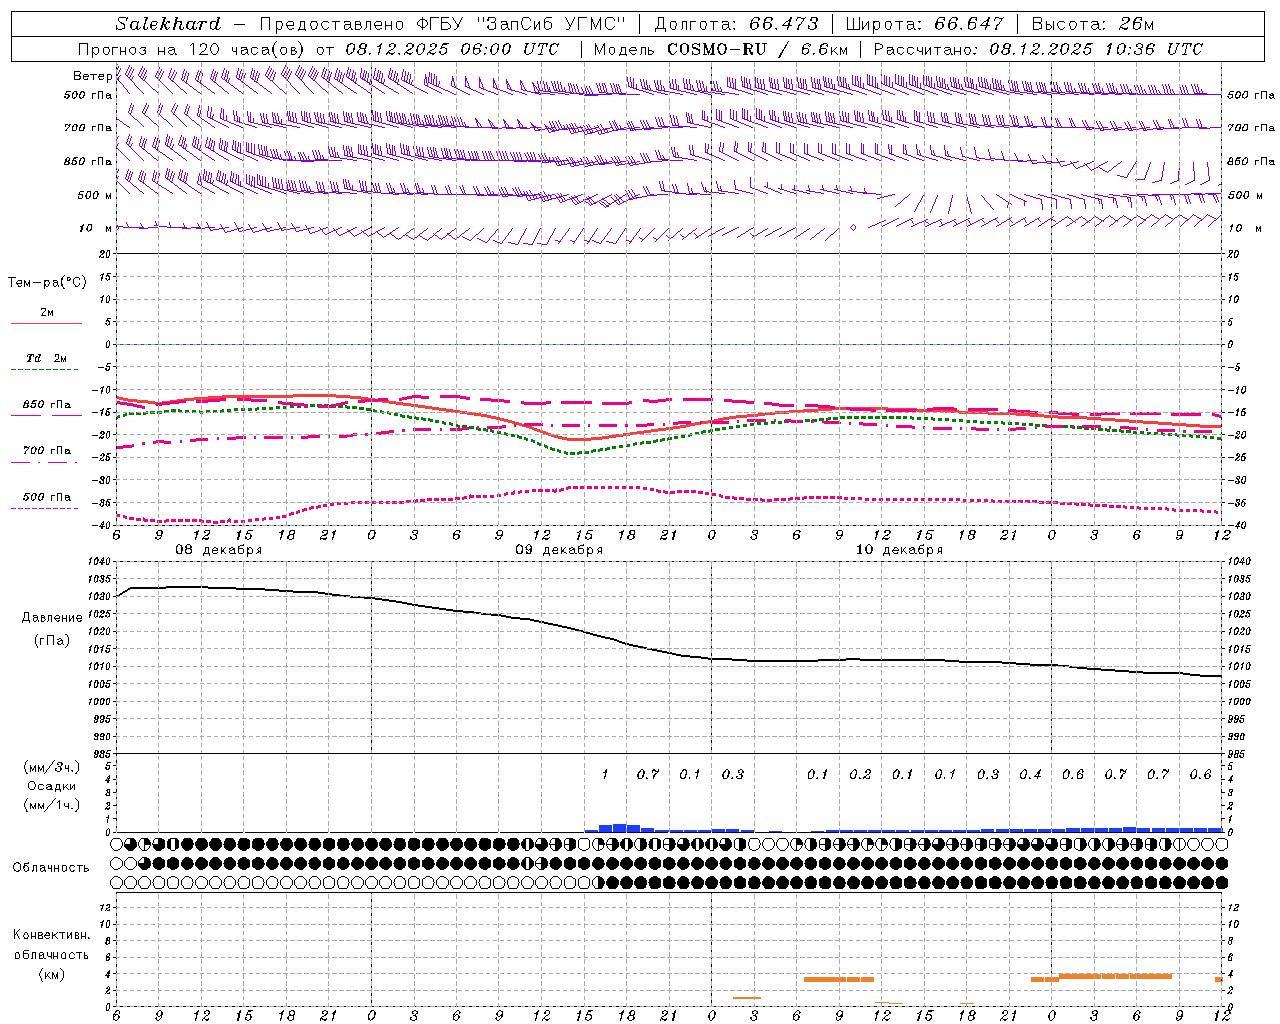Viewport: 1280px width, 1024px height.
Task: Select the Тем-ра(°C) temperature legend heading
Action: (47, 283)
